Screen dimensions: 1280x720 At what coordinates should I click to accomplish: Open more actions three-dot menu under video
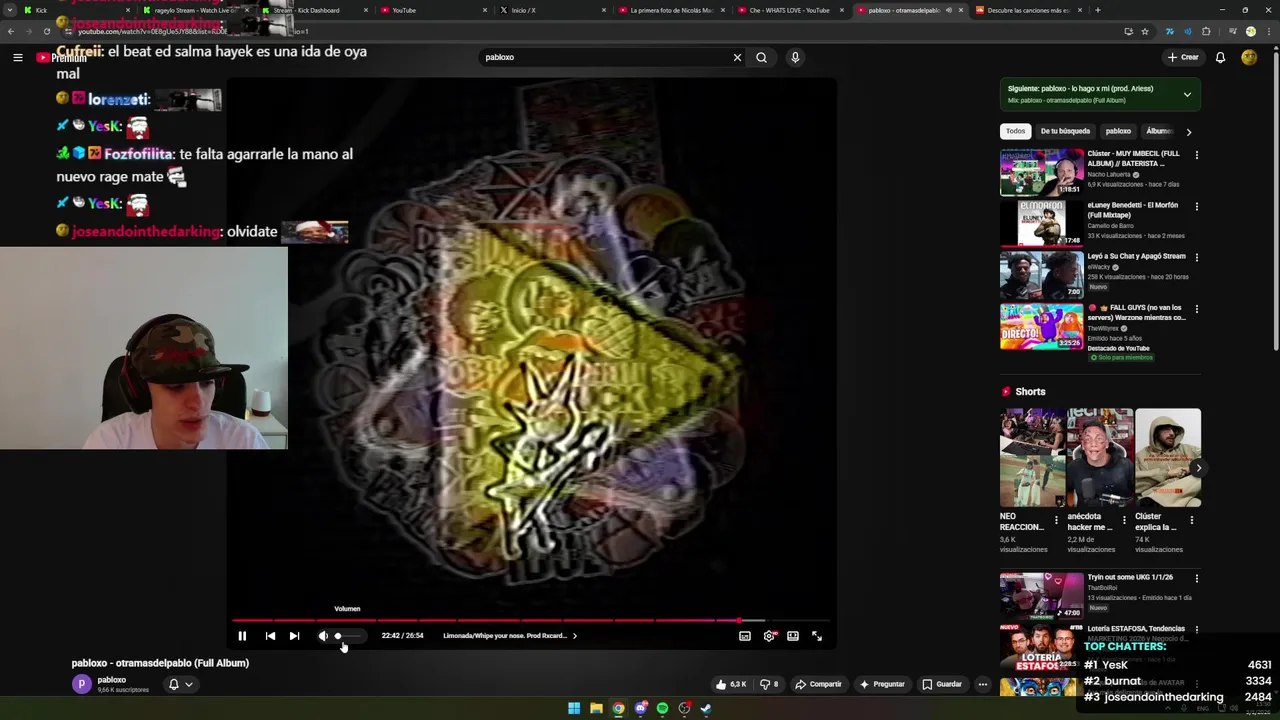[x=983, y=684]
